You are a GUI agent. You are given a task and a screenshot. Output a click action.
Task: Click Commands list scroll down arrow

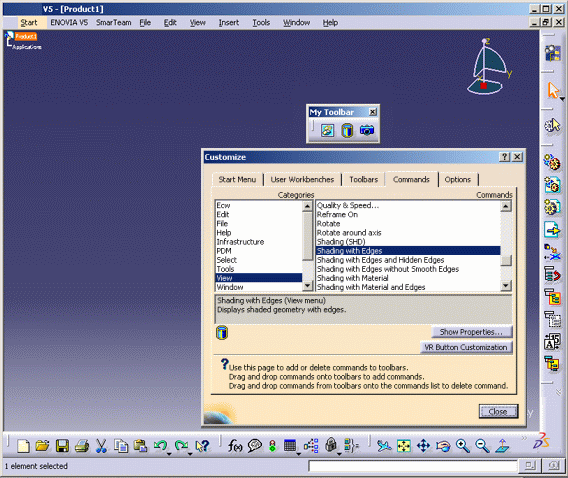(506, 286)
